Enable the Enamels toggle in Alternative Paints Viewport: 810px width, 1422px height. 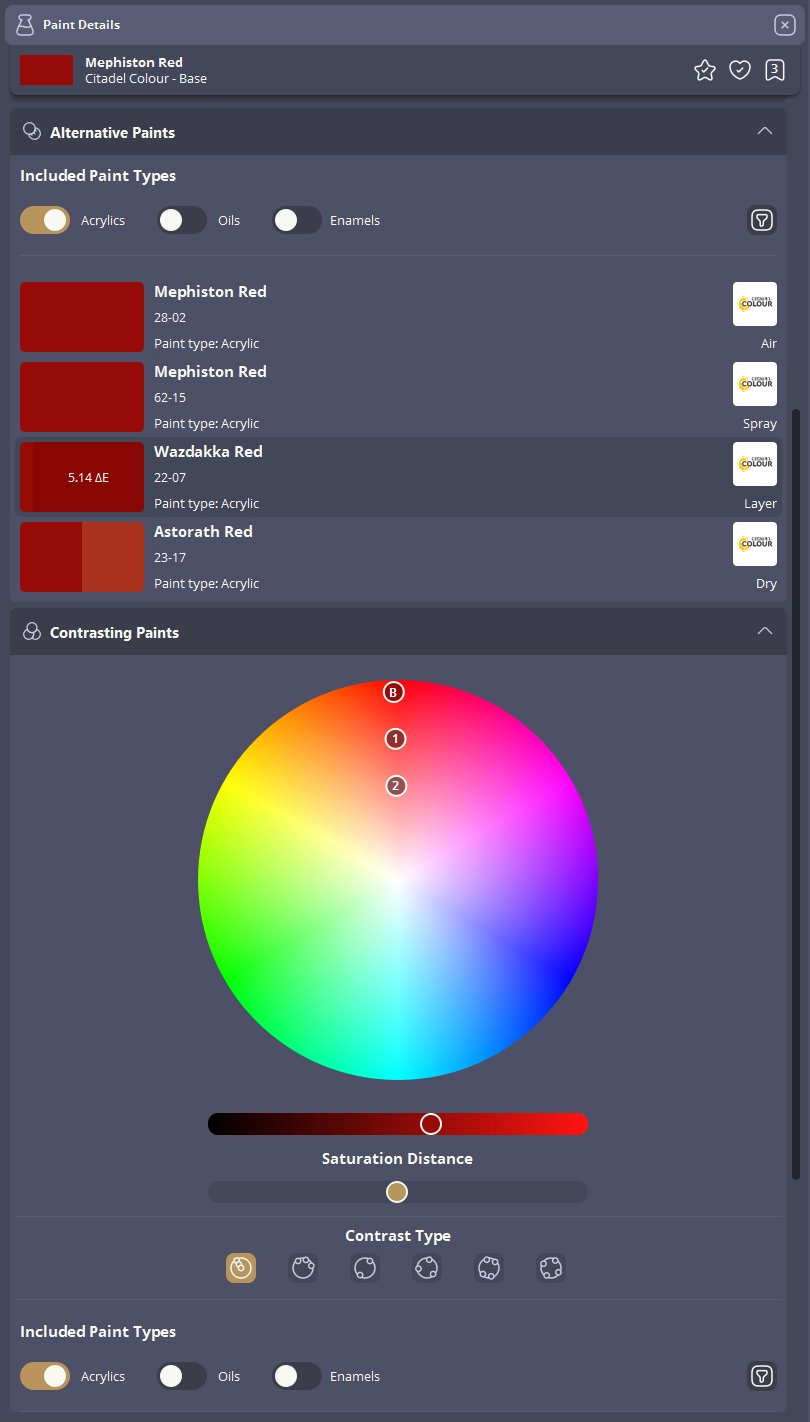(x=296, y=220)
